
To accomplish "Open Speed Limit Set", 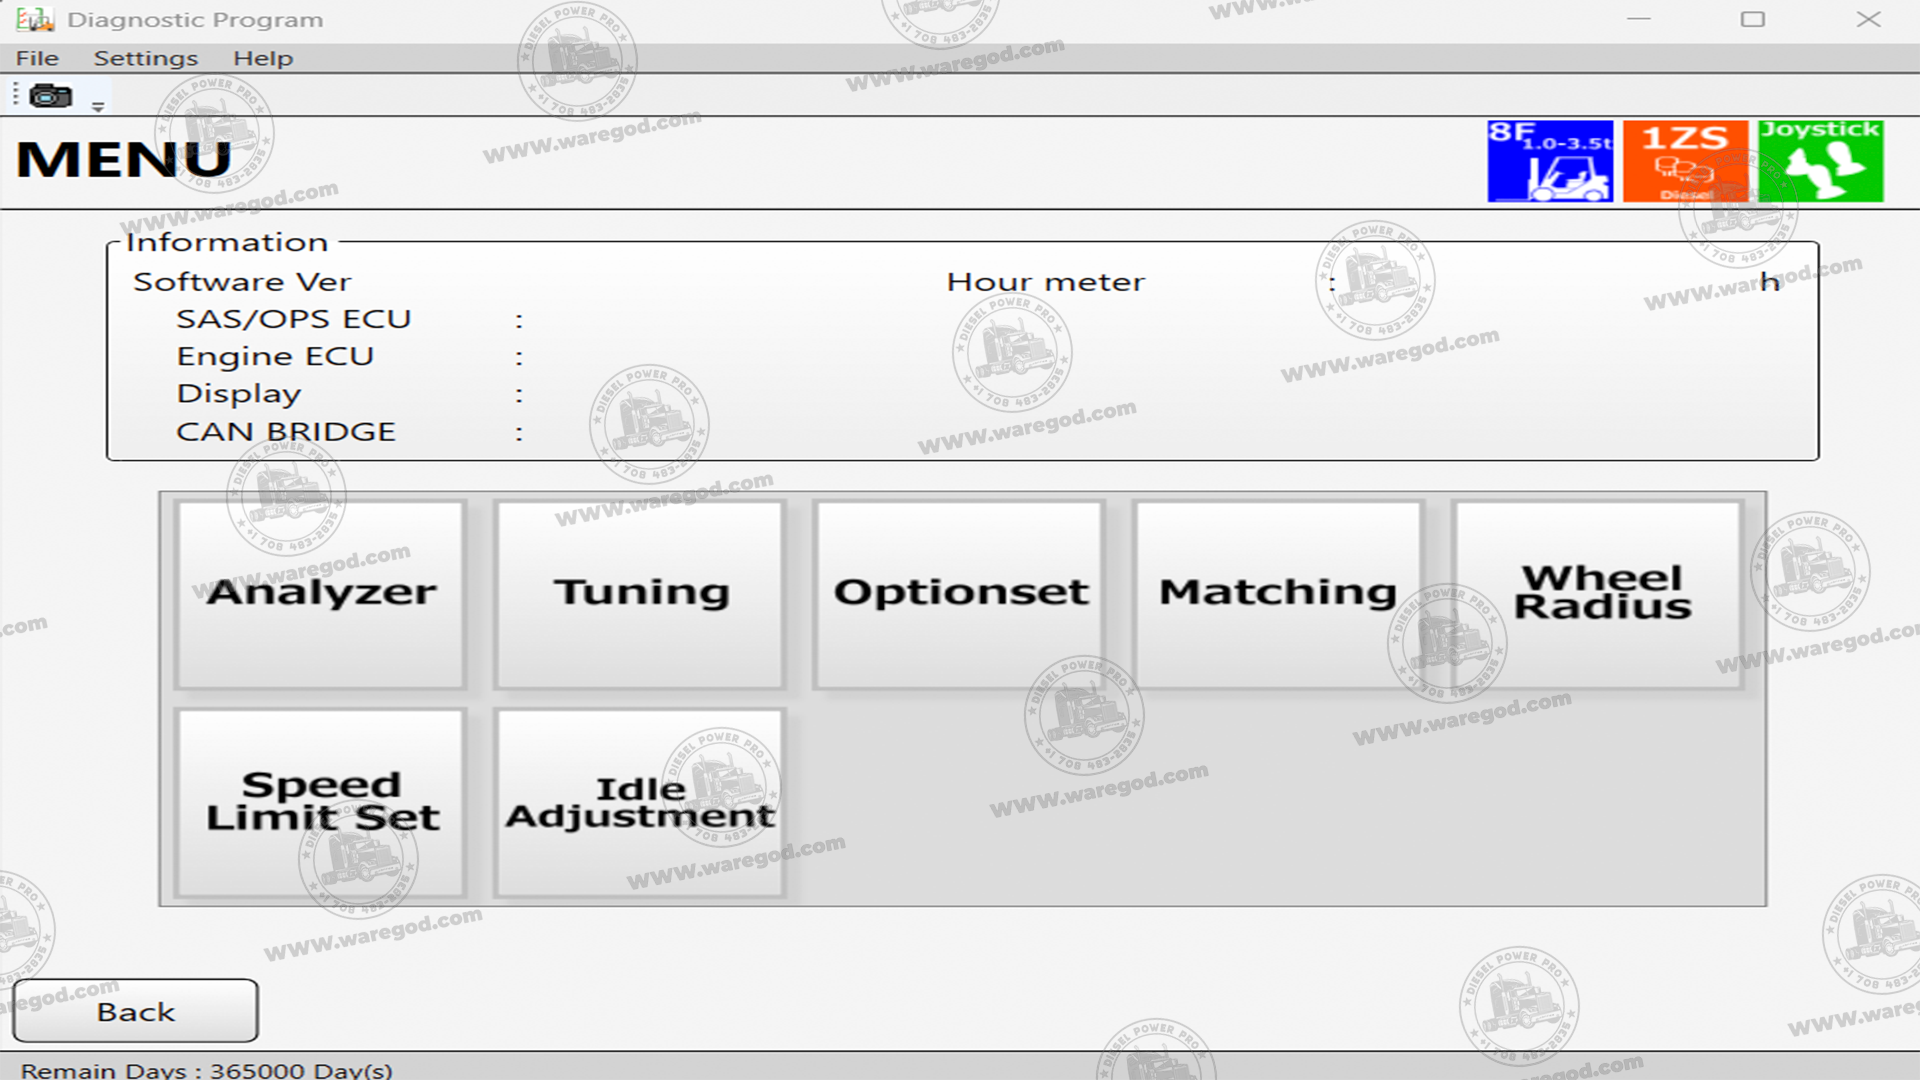I will tap(321, 802).
